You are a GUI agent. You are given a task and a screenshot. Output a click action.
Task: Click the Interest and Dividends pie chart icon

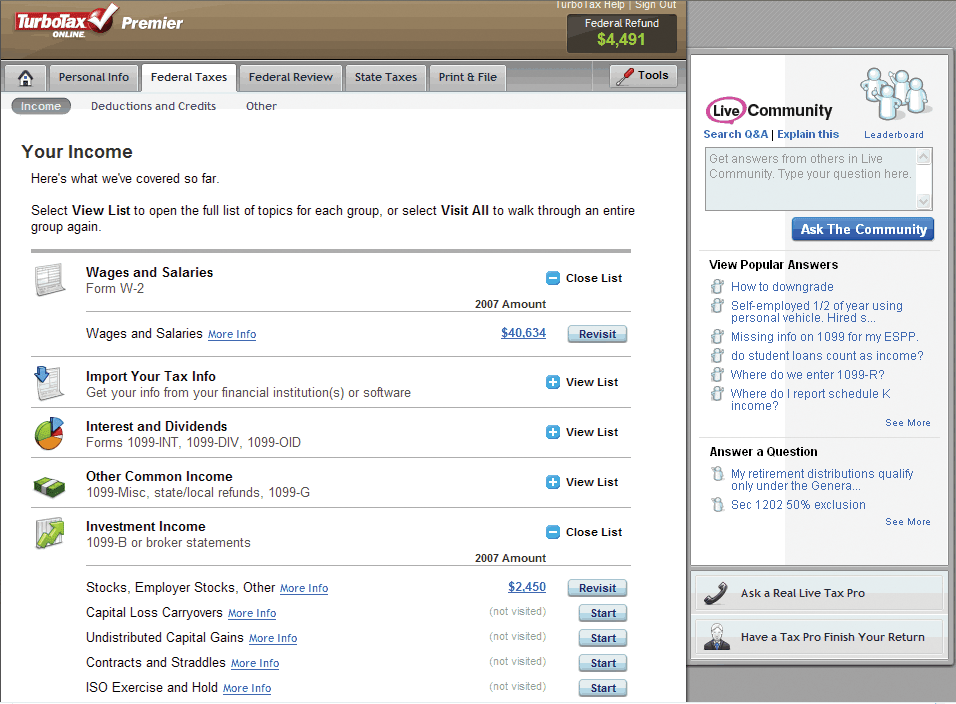[49, 433]
